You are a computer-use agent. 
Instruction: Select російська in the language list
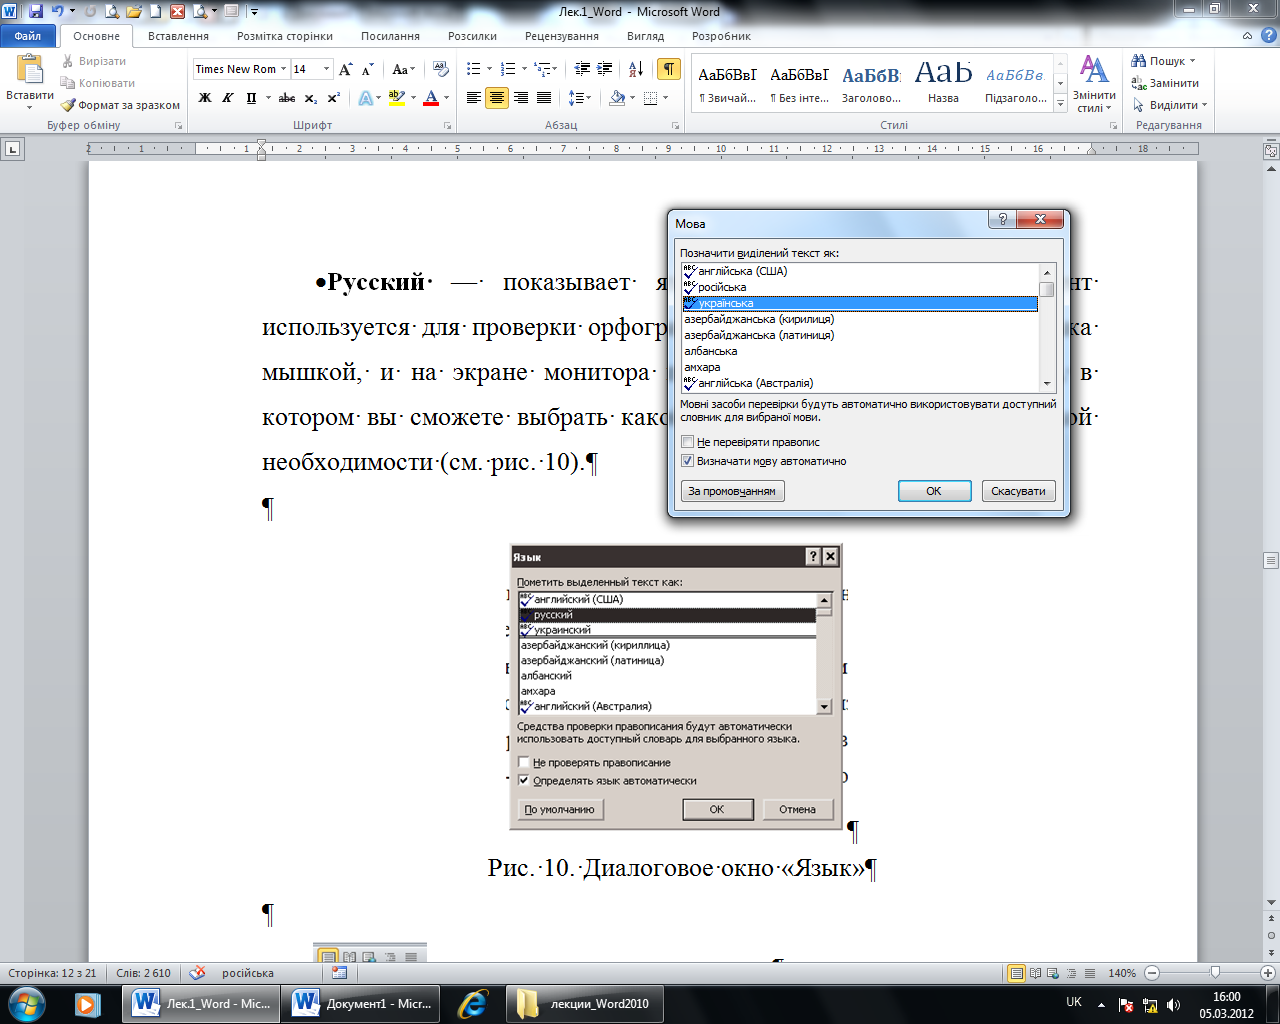click(860, 287)
